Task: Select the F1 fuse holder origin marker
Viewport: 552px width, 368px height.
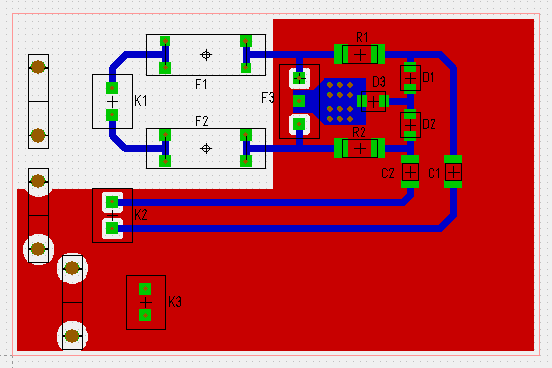Action: (x=206, y=55)
